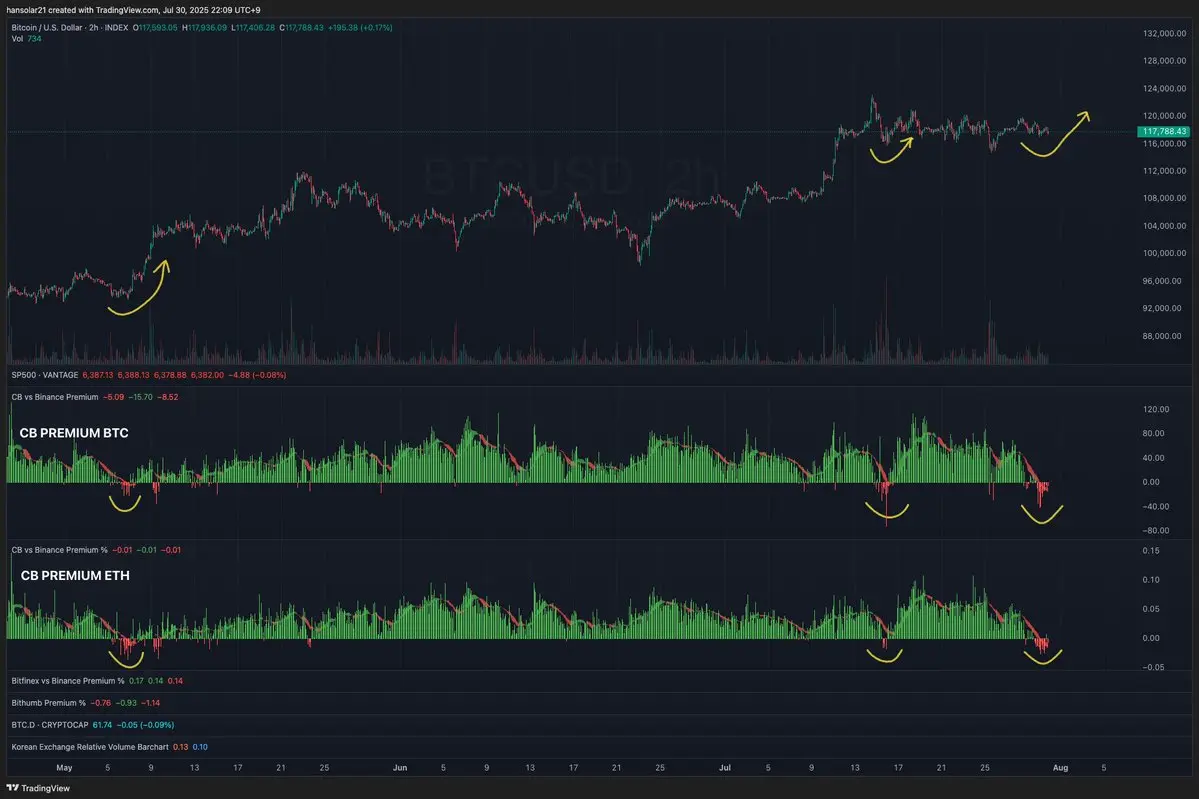
Task: Click the 108,000.00 price axis label
Action: [x=1164, y=198]
